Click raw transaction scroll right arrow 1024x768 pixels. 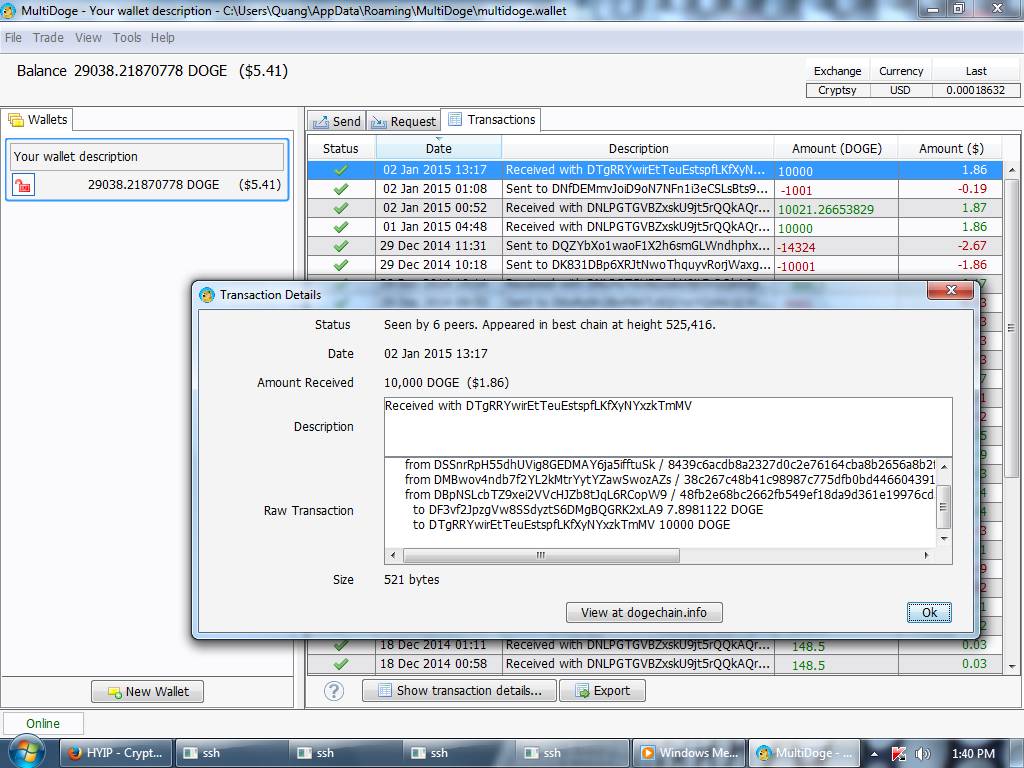927,556
